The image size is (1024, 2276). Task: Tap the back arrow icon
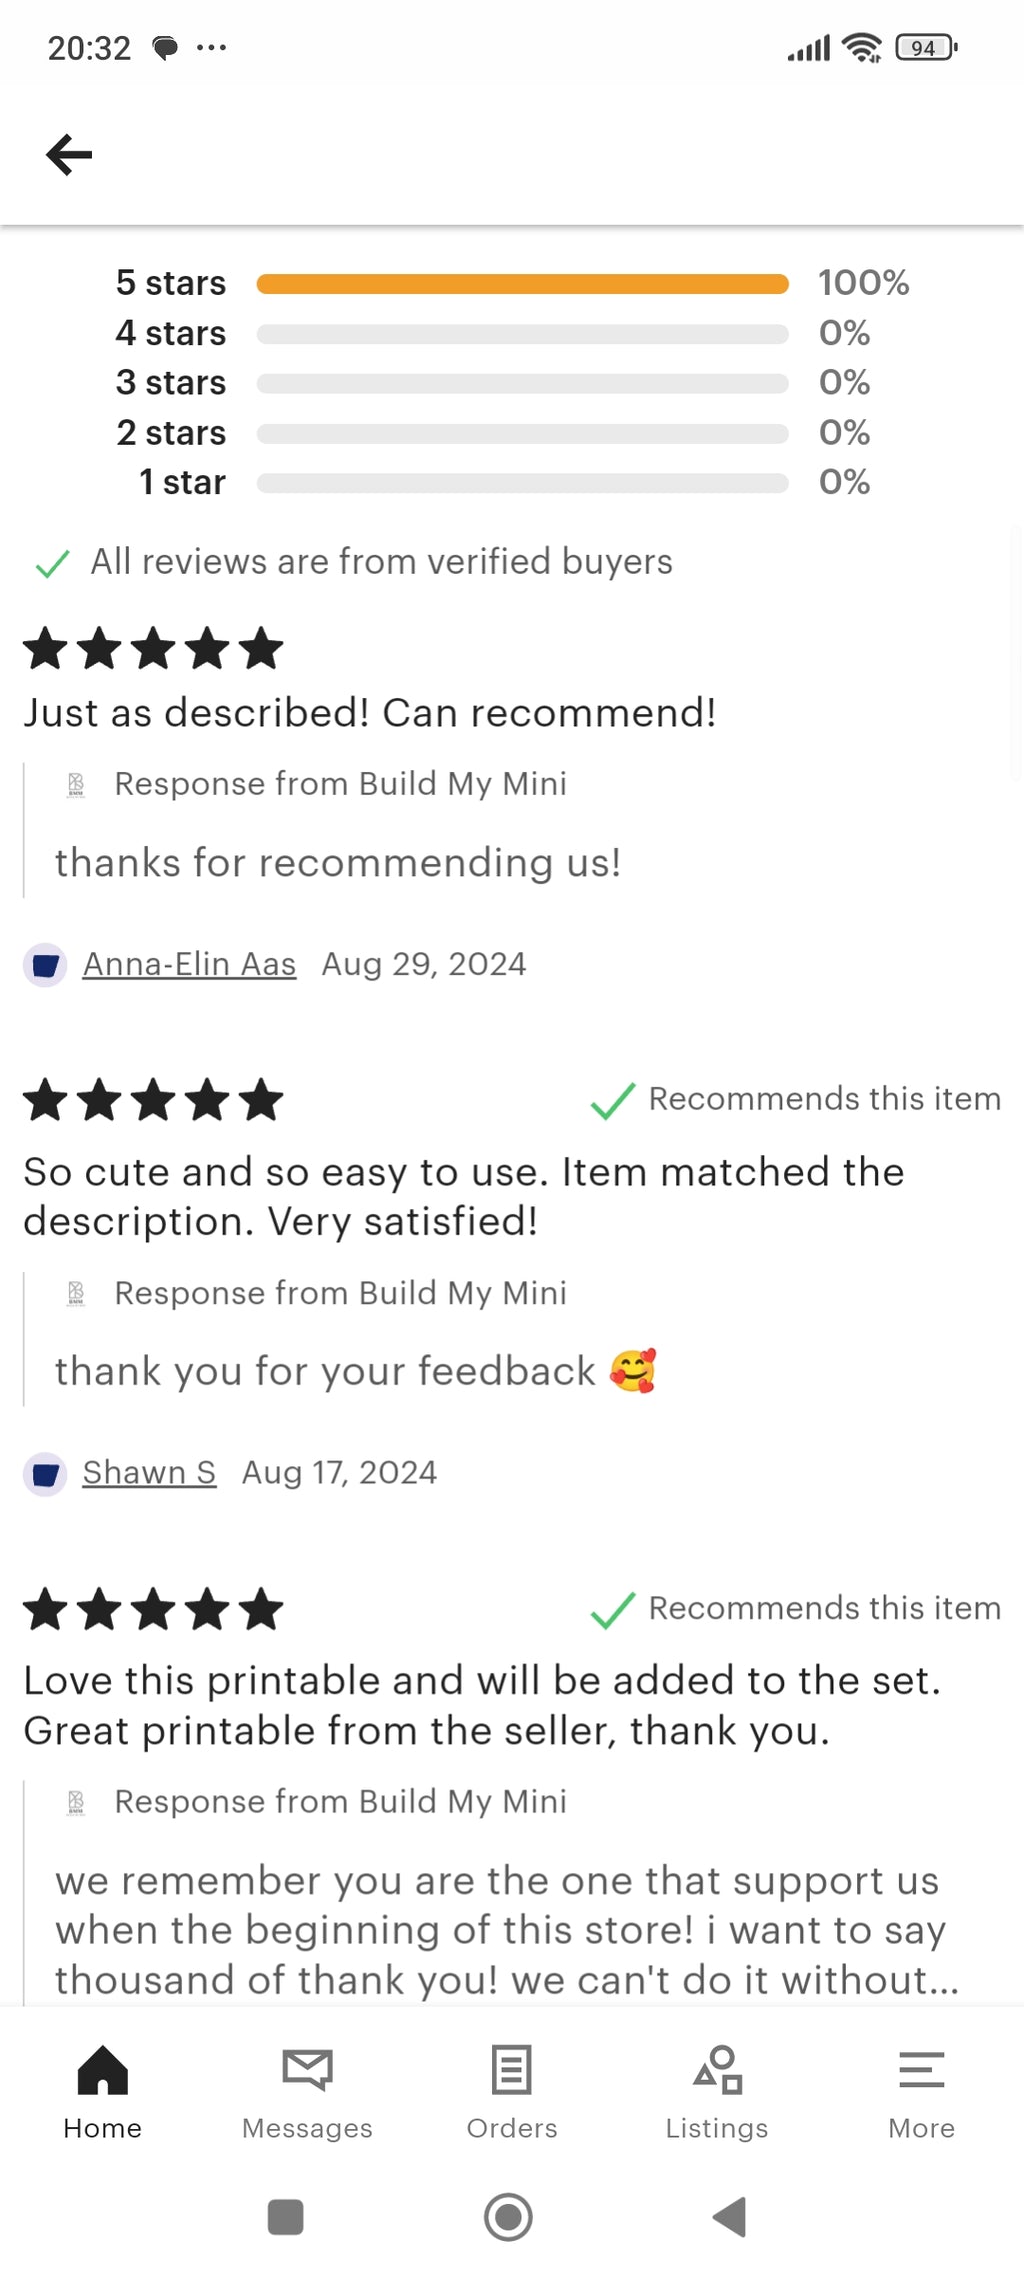[x=69, y=155]
